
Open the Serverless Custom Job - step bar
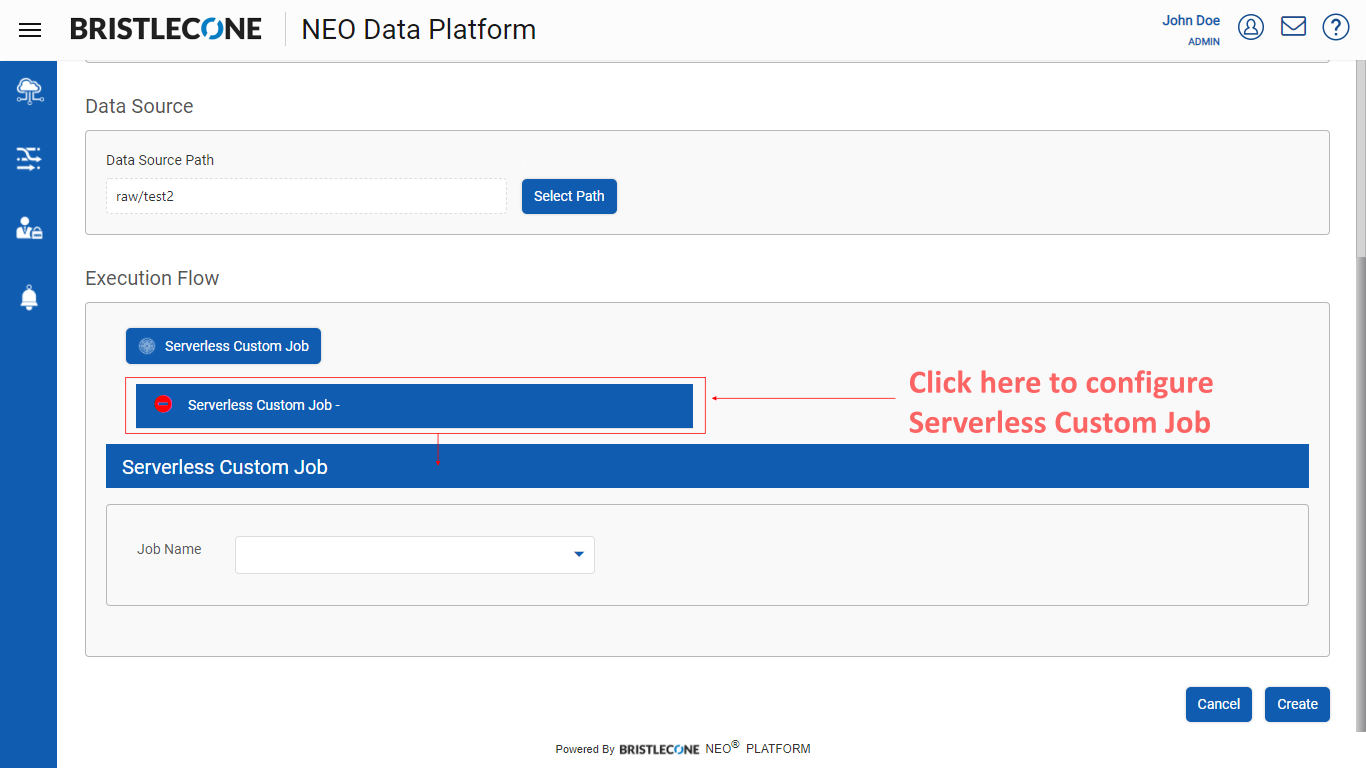coord(414,405)
